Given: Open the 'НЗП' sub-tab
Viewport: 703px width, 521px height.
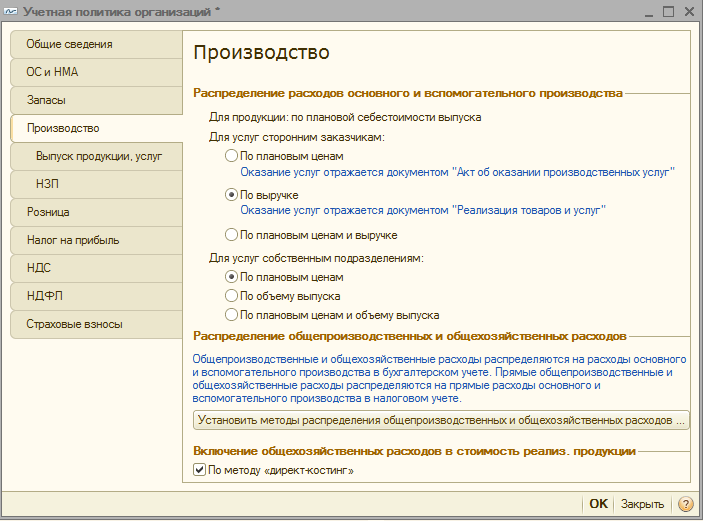Looking at the screenshot, I should pyautogui.click(x=96, y=184).
